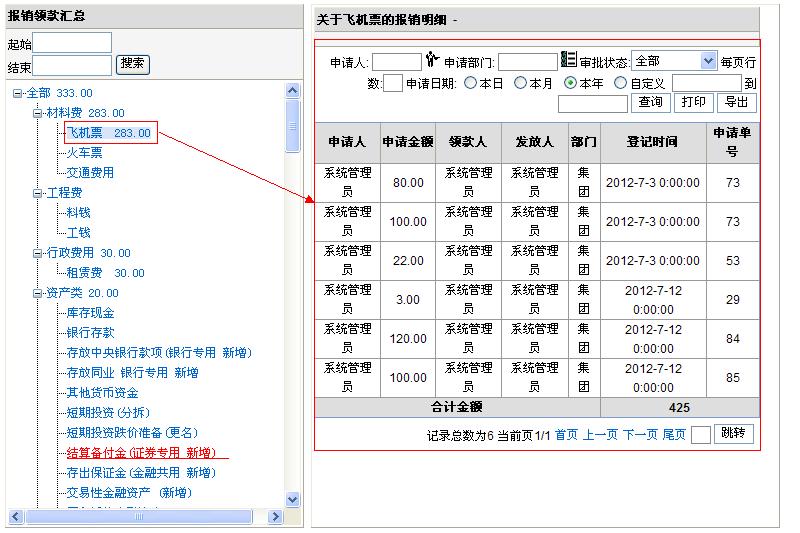800x533 pixels.
Task: Open the 审批状态 dropdown
Action: tap(708, 61)
